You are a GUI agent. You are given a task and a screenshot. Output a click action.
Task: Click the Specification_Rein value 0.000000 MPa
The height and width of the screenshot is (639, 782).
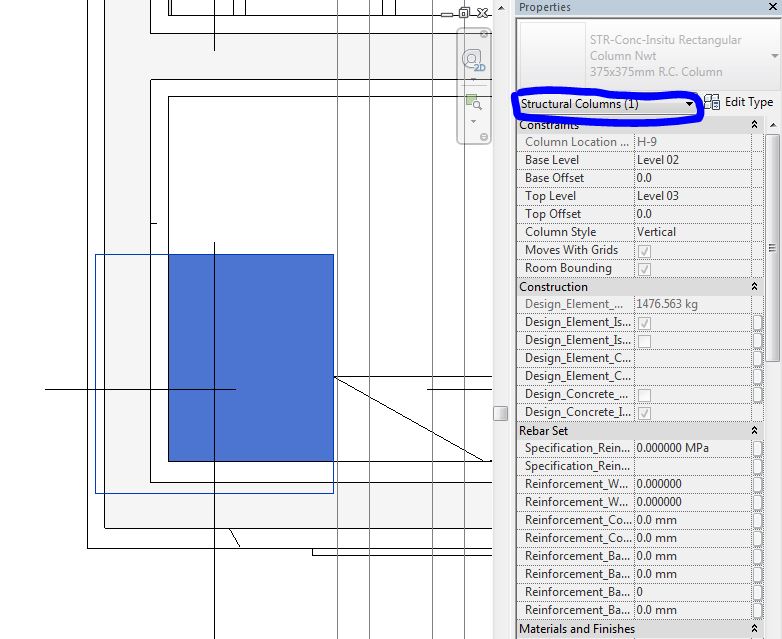[x=692, y=448]
